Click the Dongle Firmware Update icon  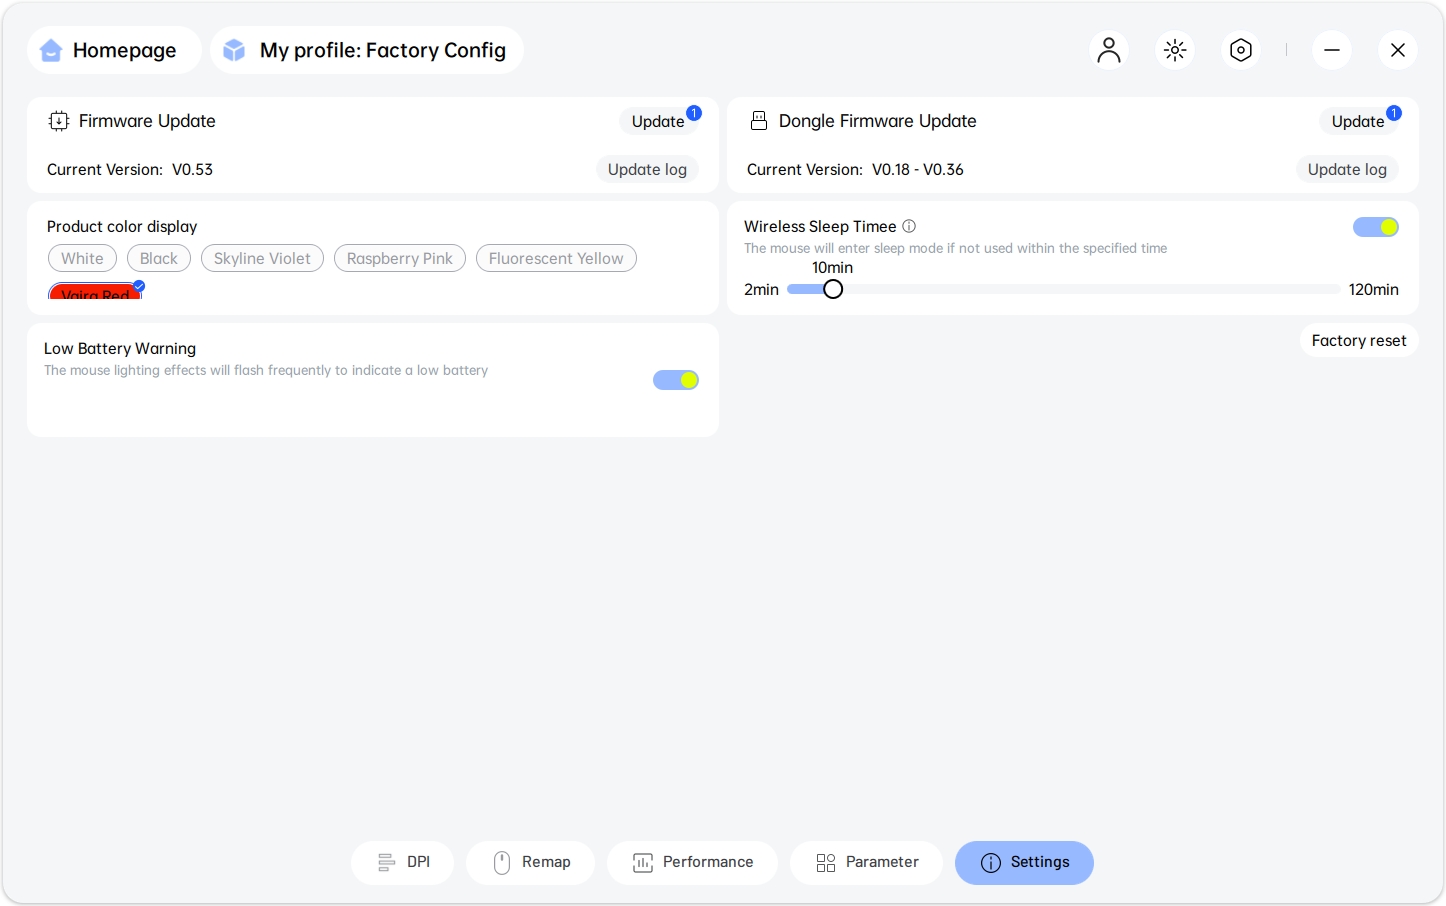(759, 121)
